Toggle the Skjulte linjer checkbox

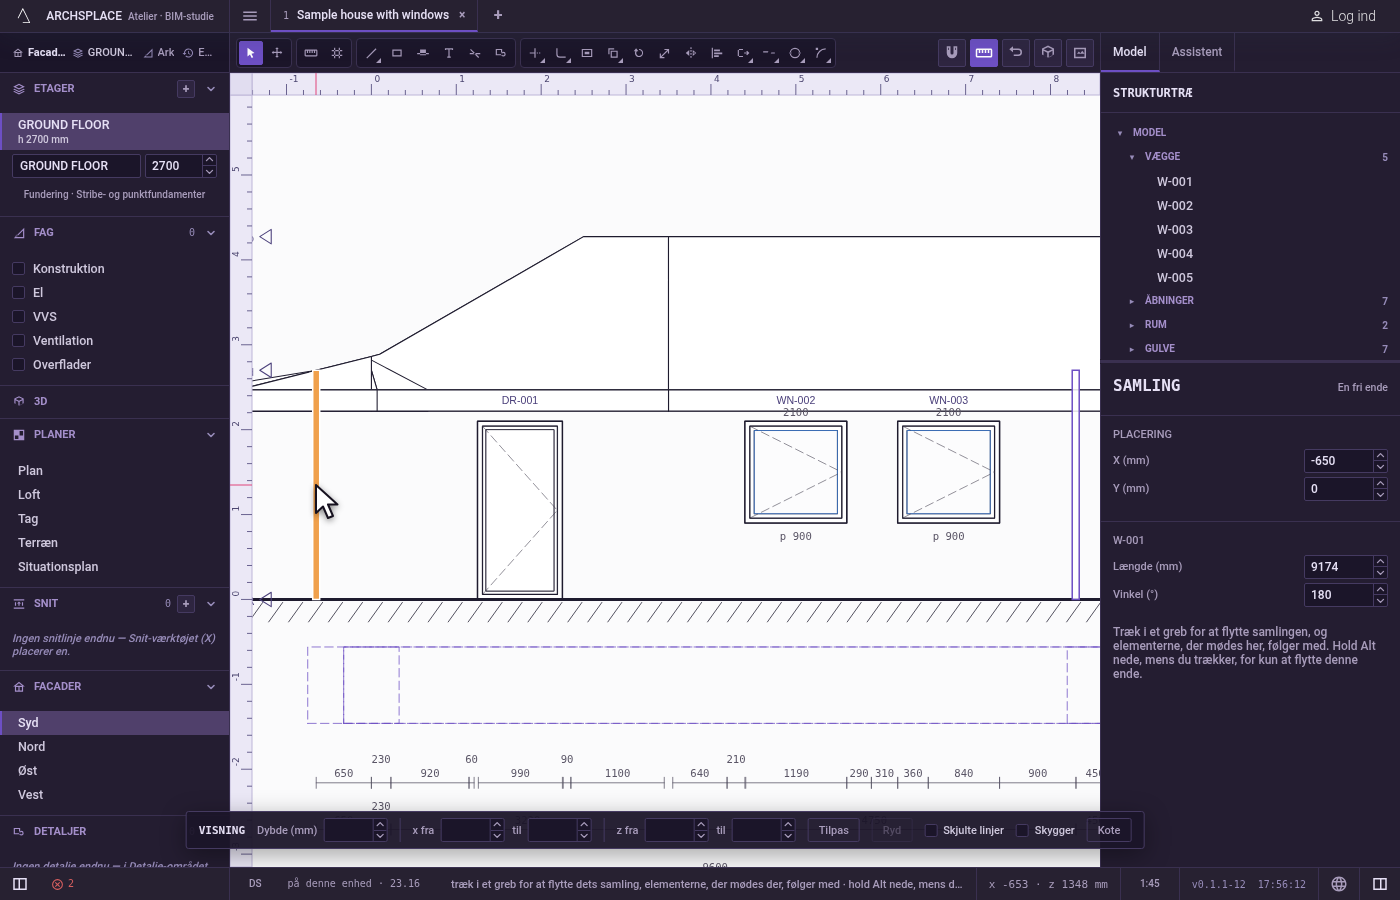pyautogui.click(x=931, y=831)
